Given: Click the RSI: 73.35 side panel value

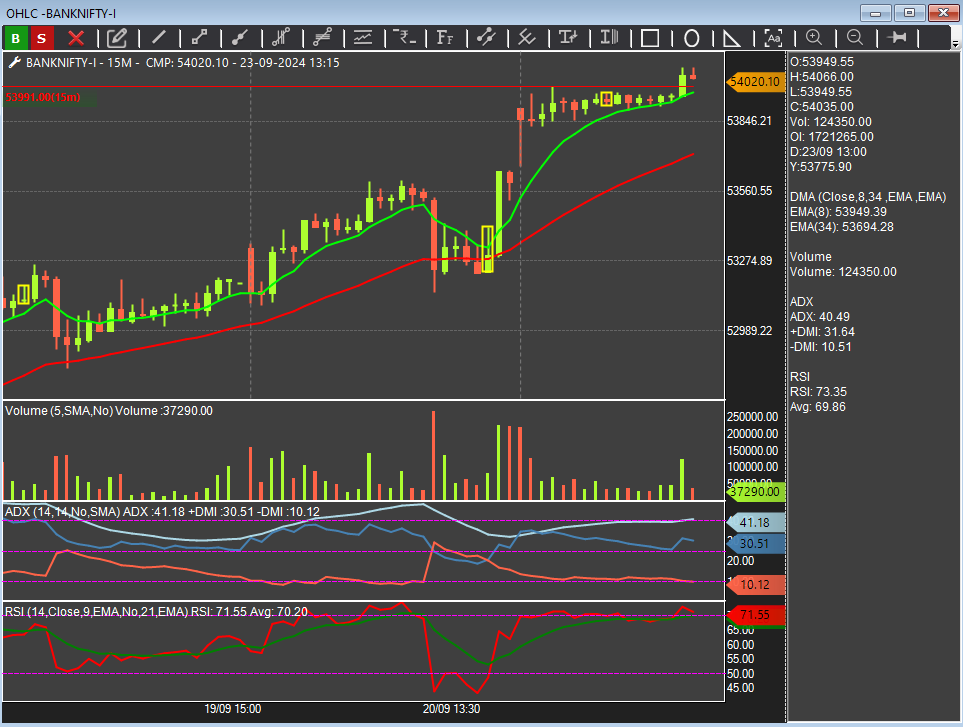Looking at the screenshot, I should [x=818, y=392].
